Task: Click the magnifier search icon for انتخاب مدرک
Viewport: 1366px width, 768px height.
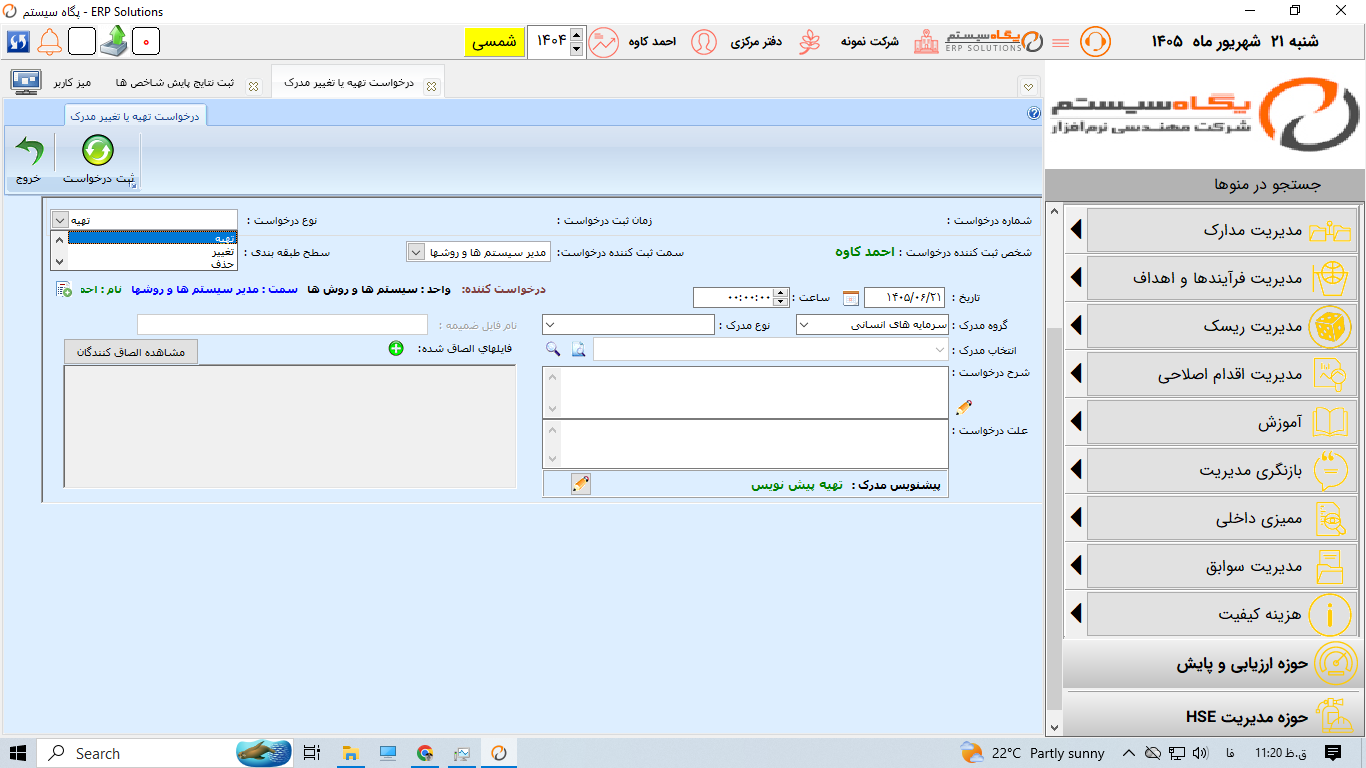Action: (553, 349)
